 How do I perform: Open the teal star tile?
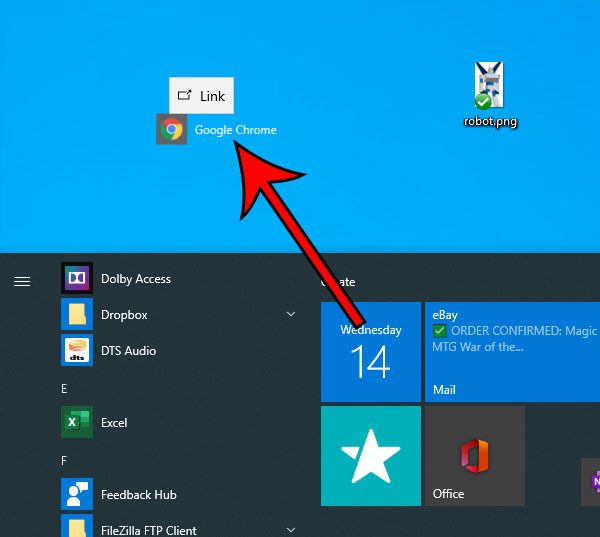370,456
